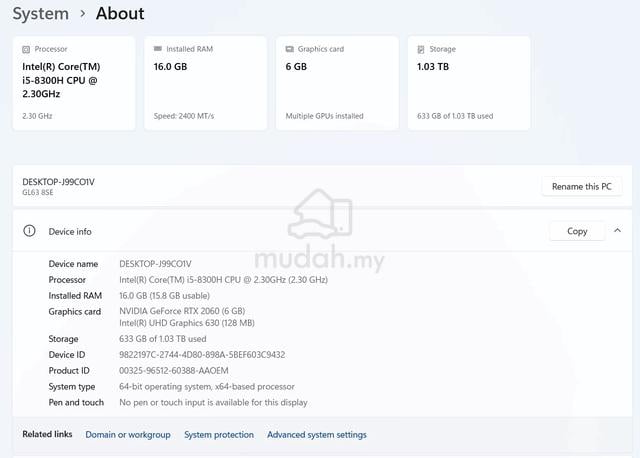The image size is (640, 458).
Task: Open Domain or workgroup link
Action: point(128,435)
